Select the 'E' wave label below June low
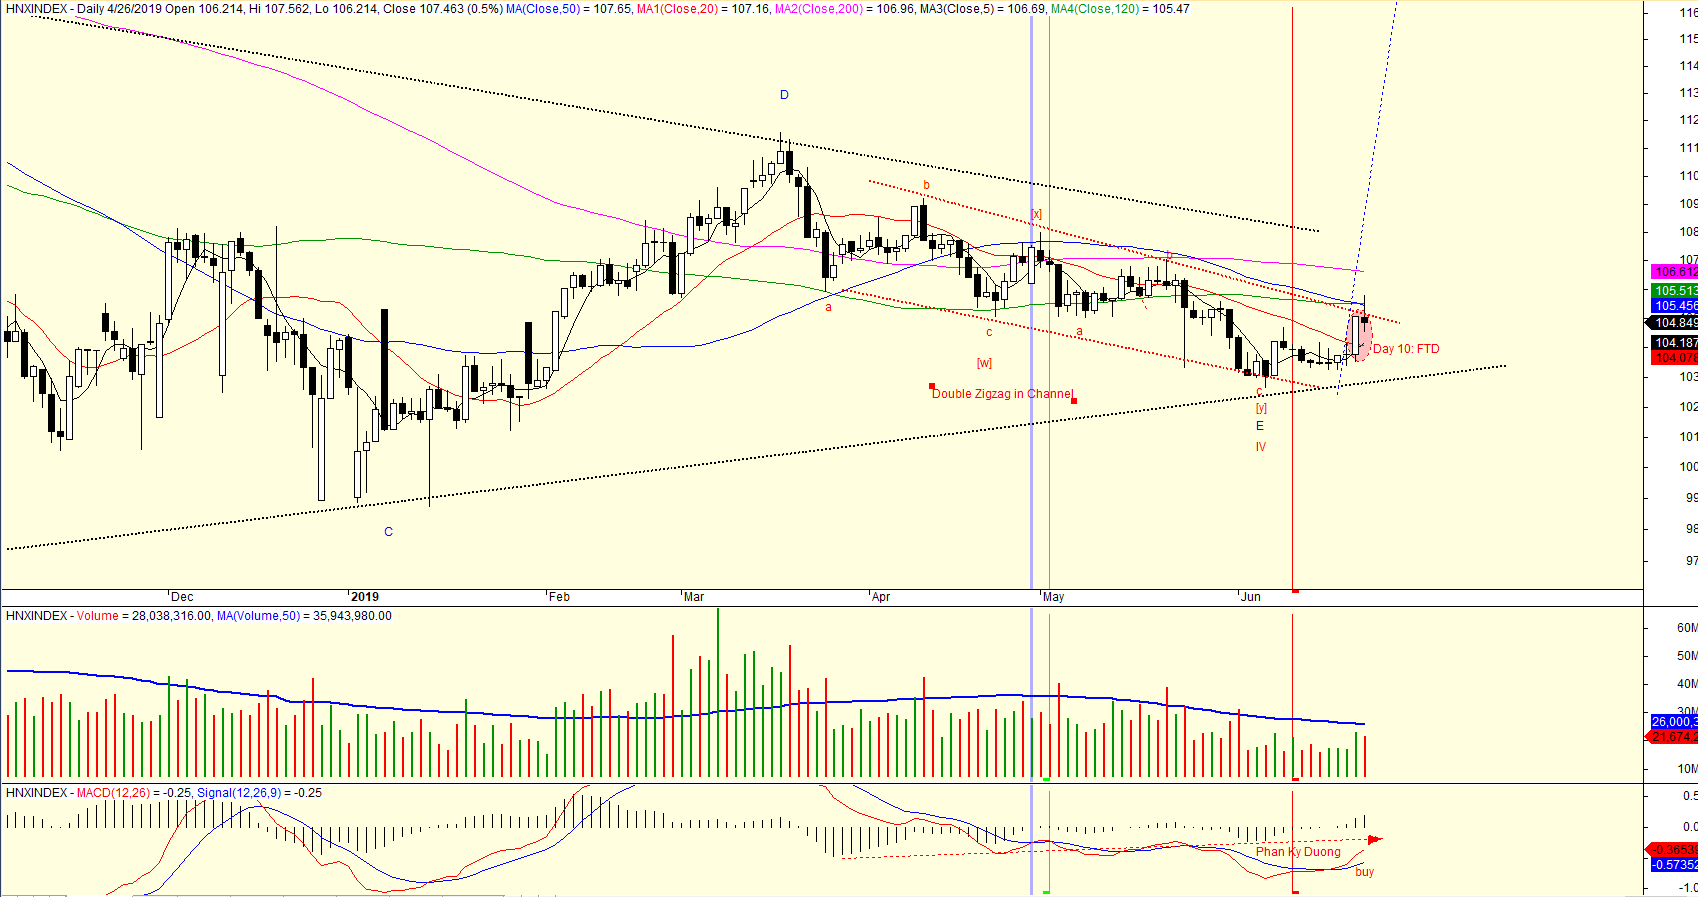Viewport: 1698px width, 897px height. 1260,426
